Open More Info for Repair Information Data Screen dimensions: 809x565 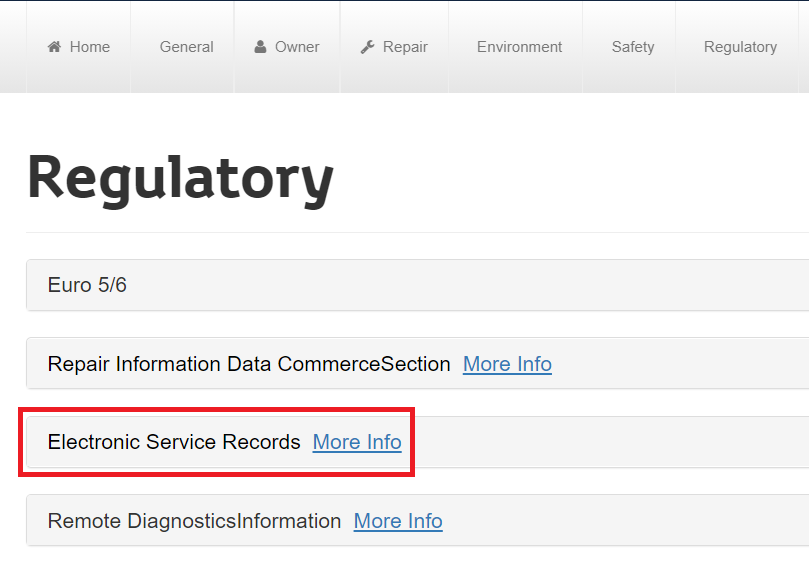point(507,364)
